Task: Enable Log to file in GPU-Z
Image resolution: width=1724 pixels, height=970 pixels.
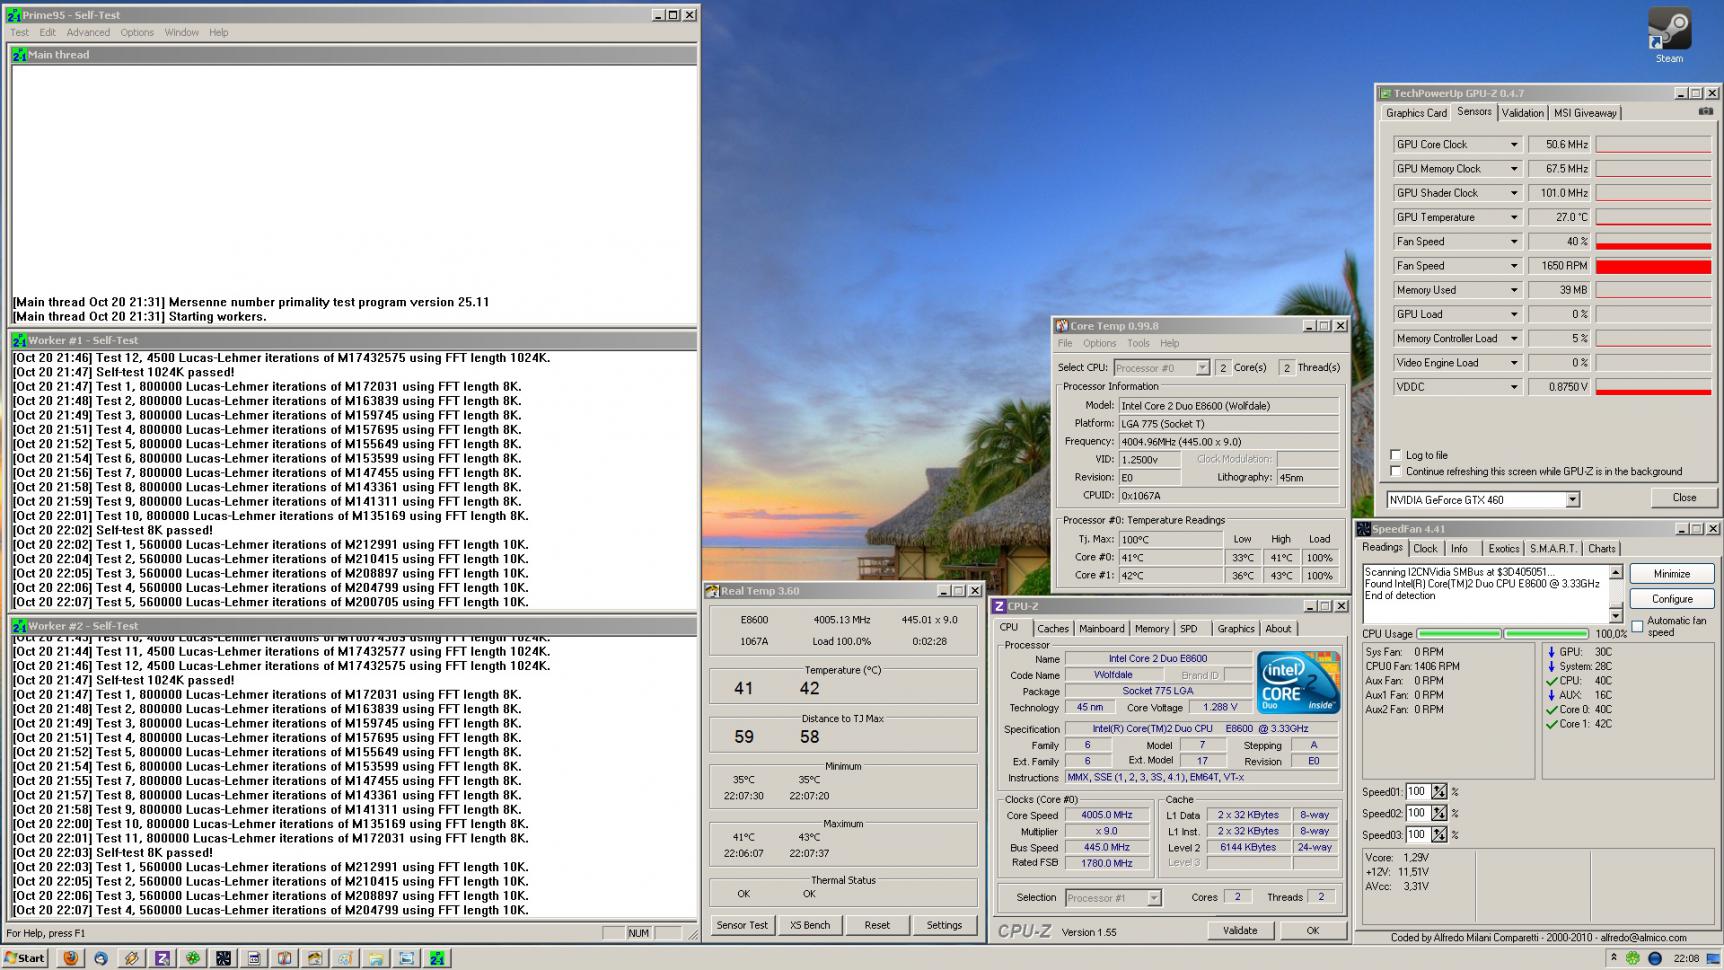Action: click(1396, 455)
